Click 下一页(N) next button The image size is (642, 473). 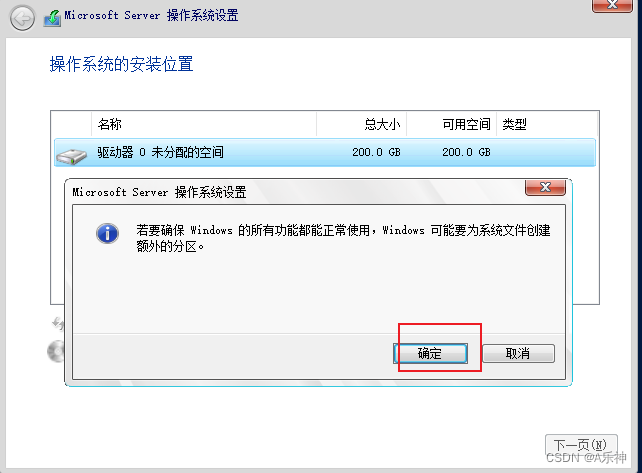point(581,445)
